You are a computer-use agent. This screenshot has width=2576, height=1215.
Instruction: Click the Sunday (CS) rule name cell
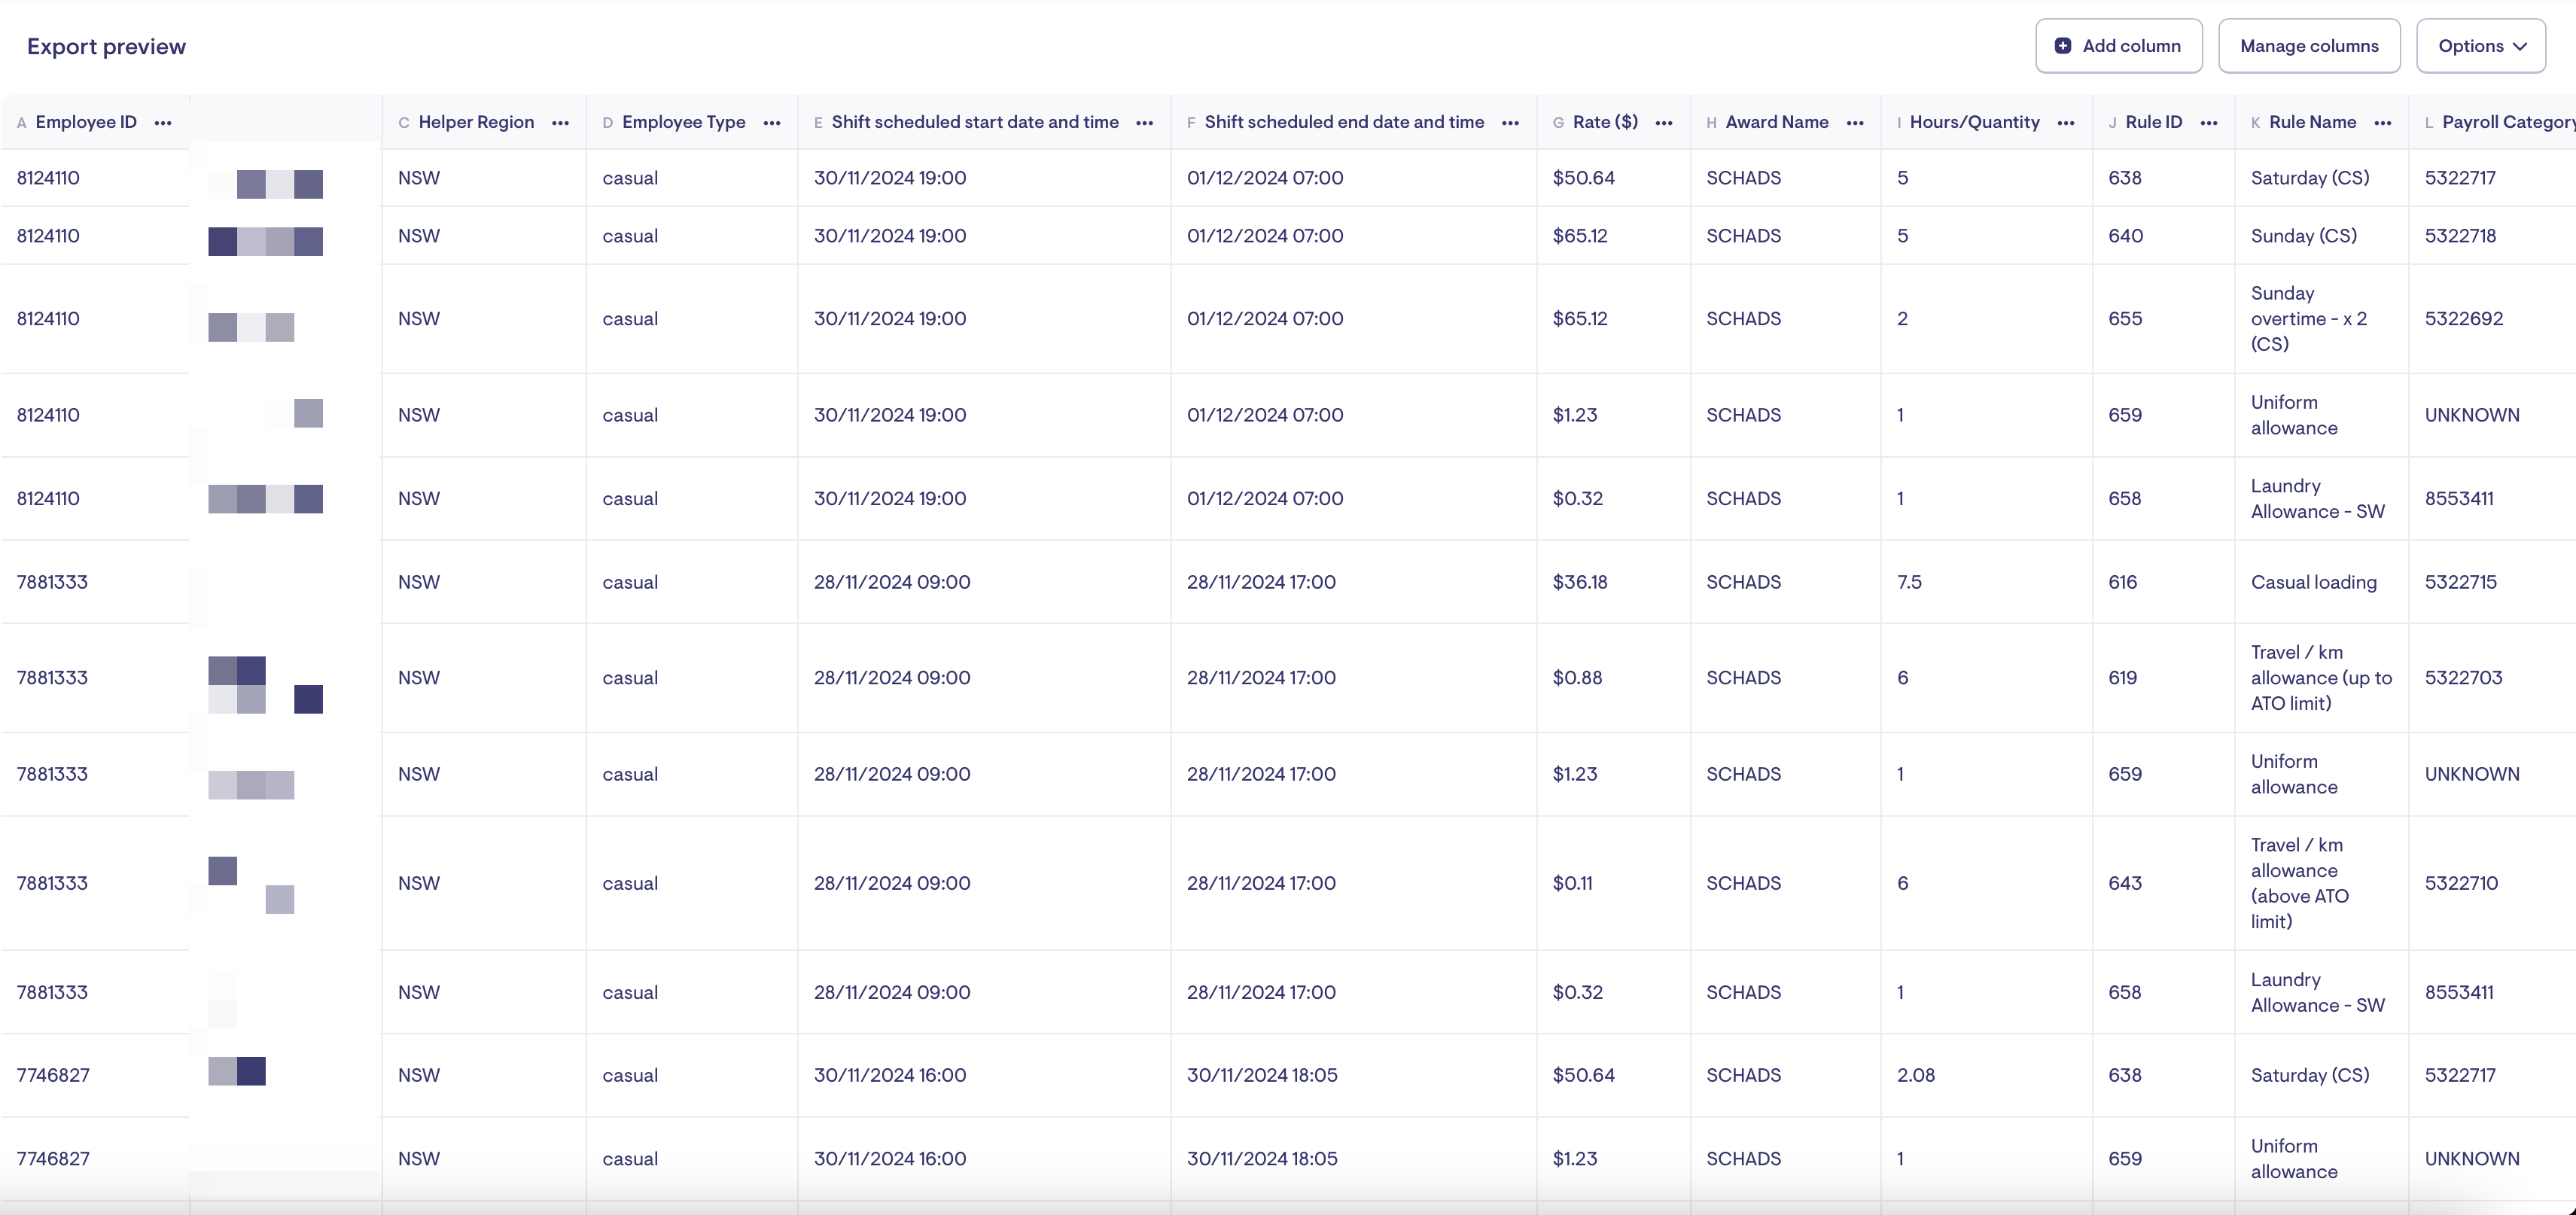coord(2303,236)
